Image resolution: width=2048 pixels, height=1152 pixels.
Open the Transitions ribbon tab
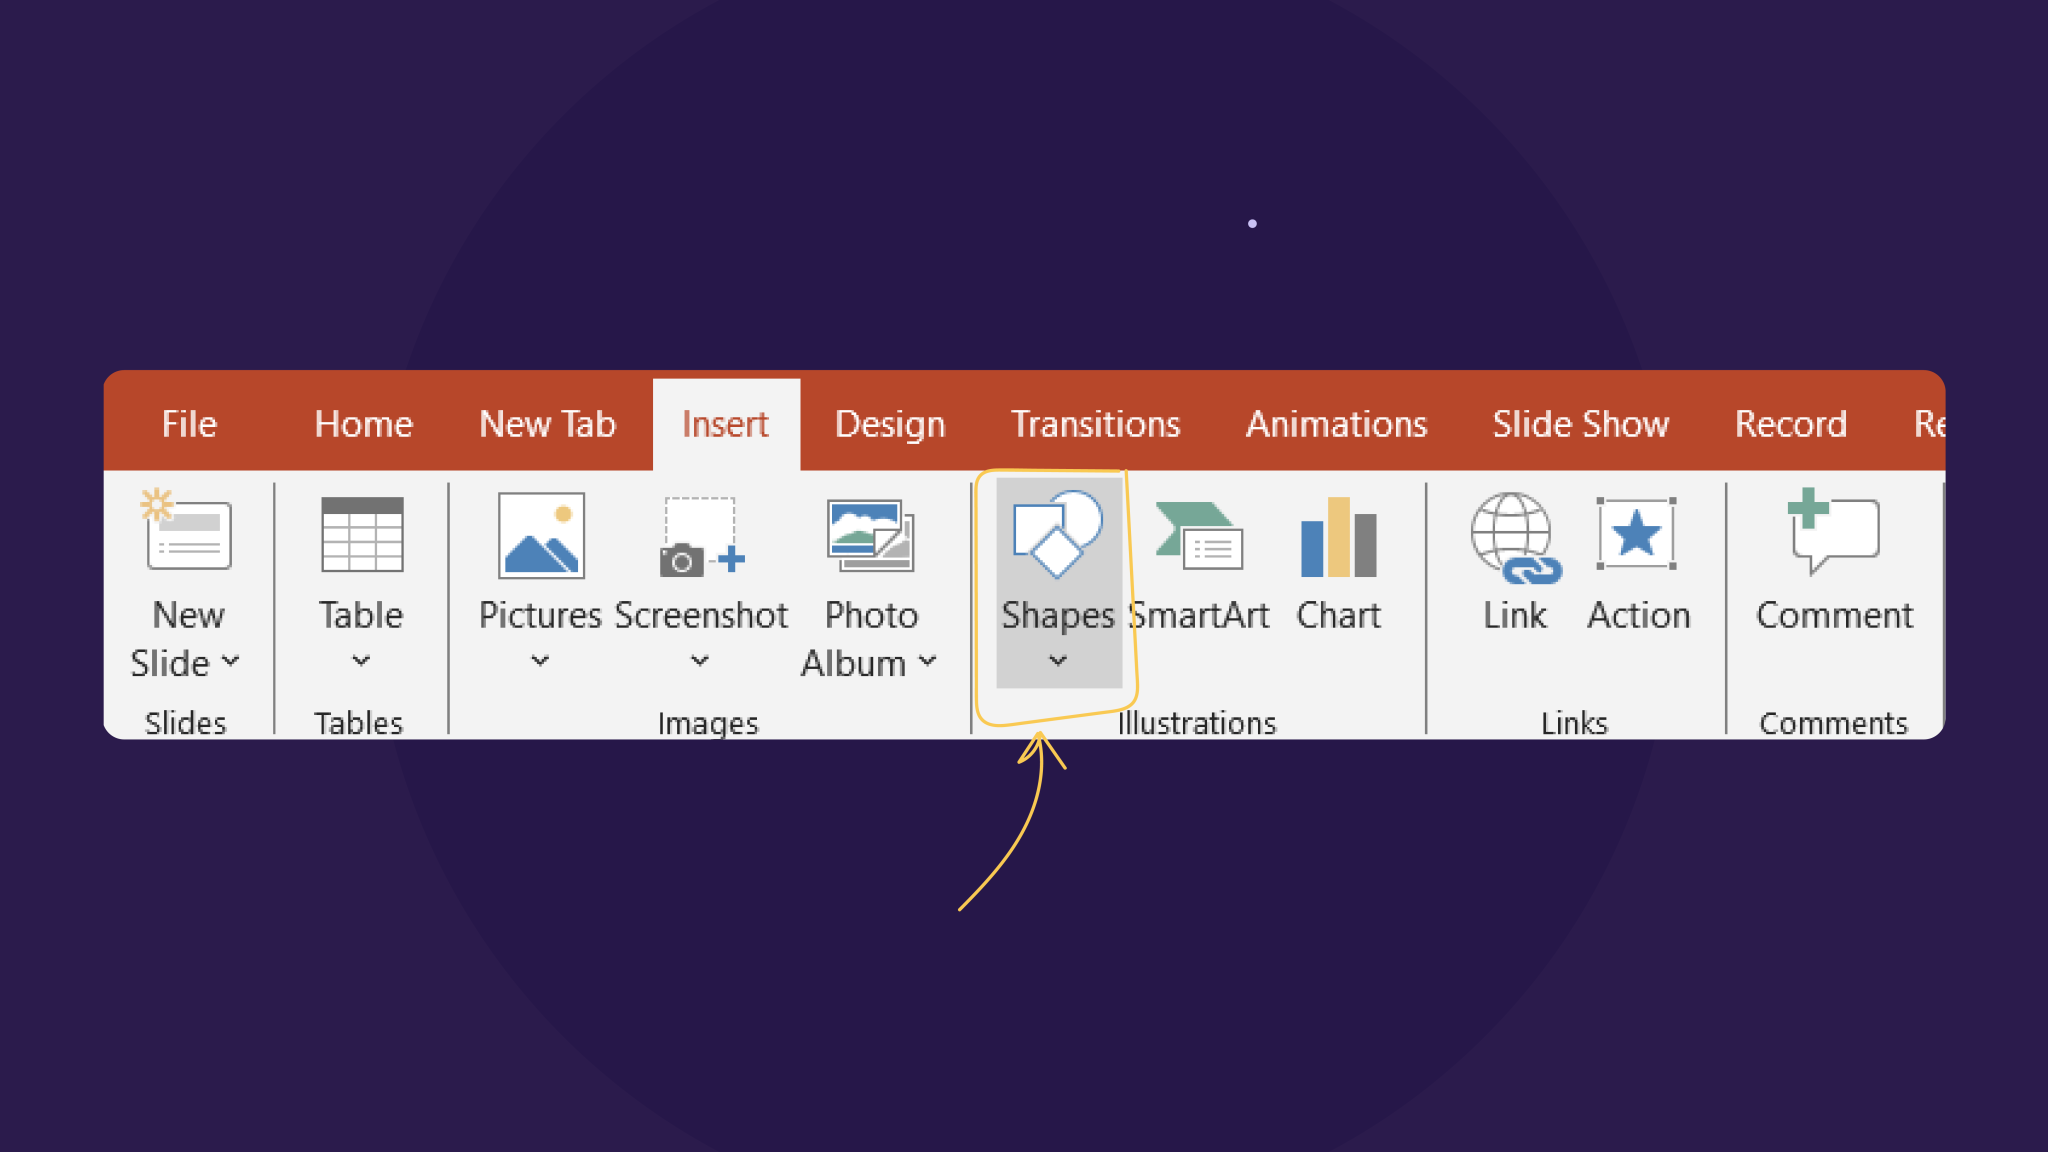click(1095, 424)
